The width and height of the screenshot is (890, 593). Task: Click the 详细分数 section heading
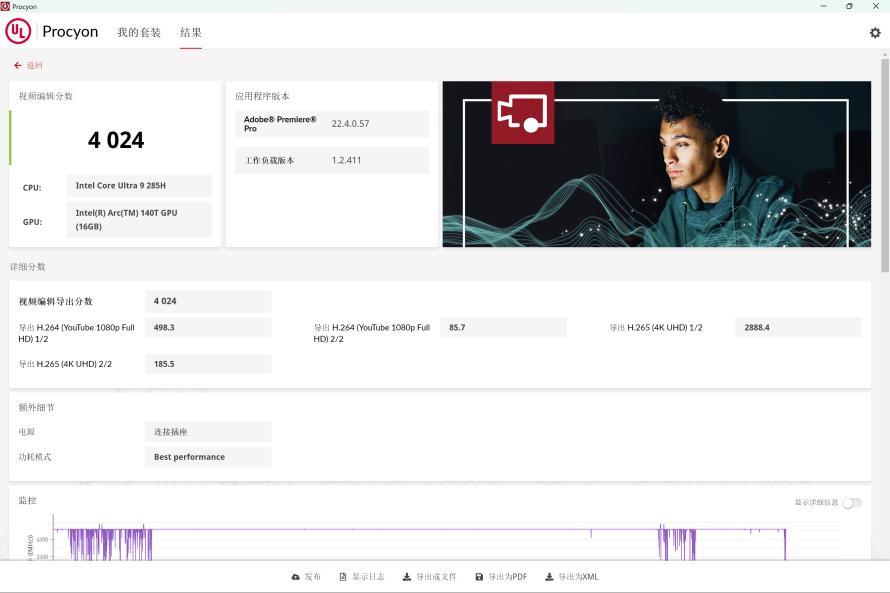[x=27, y=267]
